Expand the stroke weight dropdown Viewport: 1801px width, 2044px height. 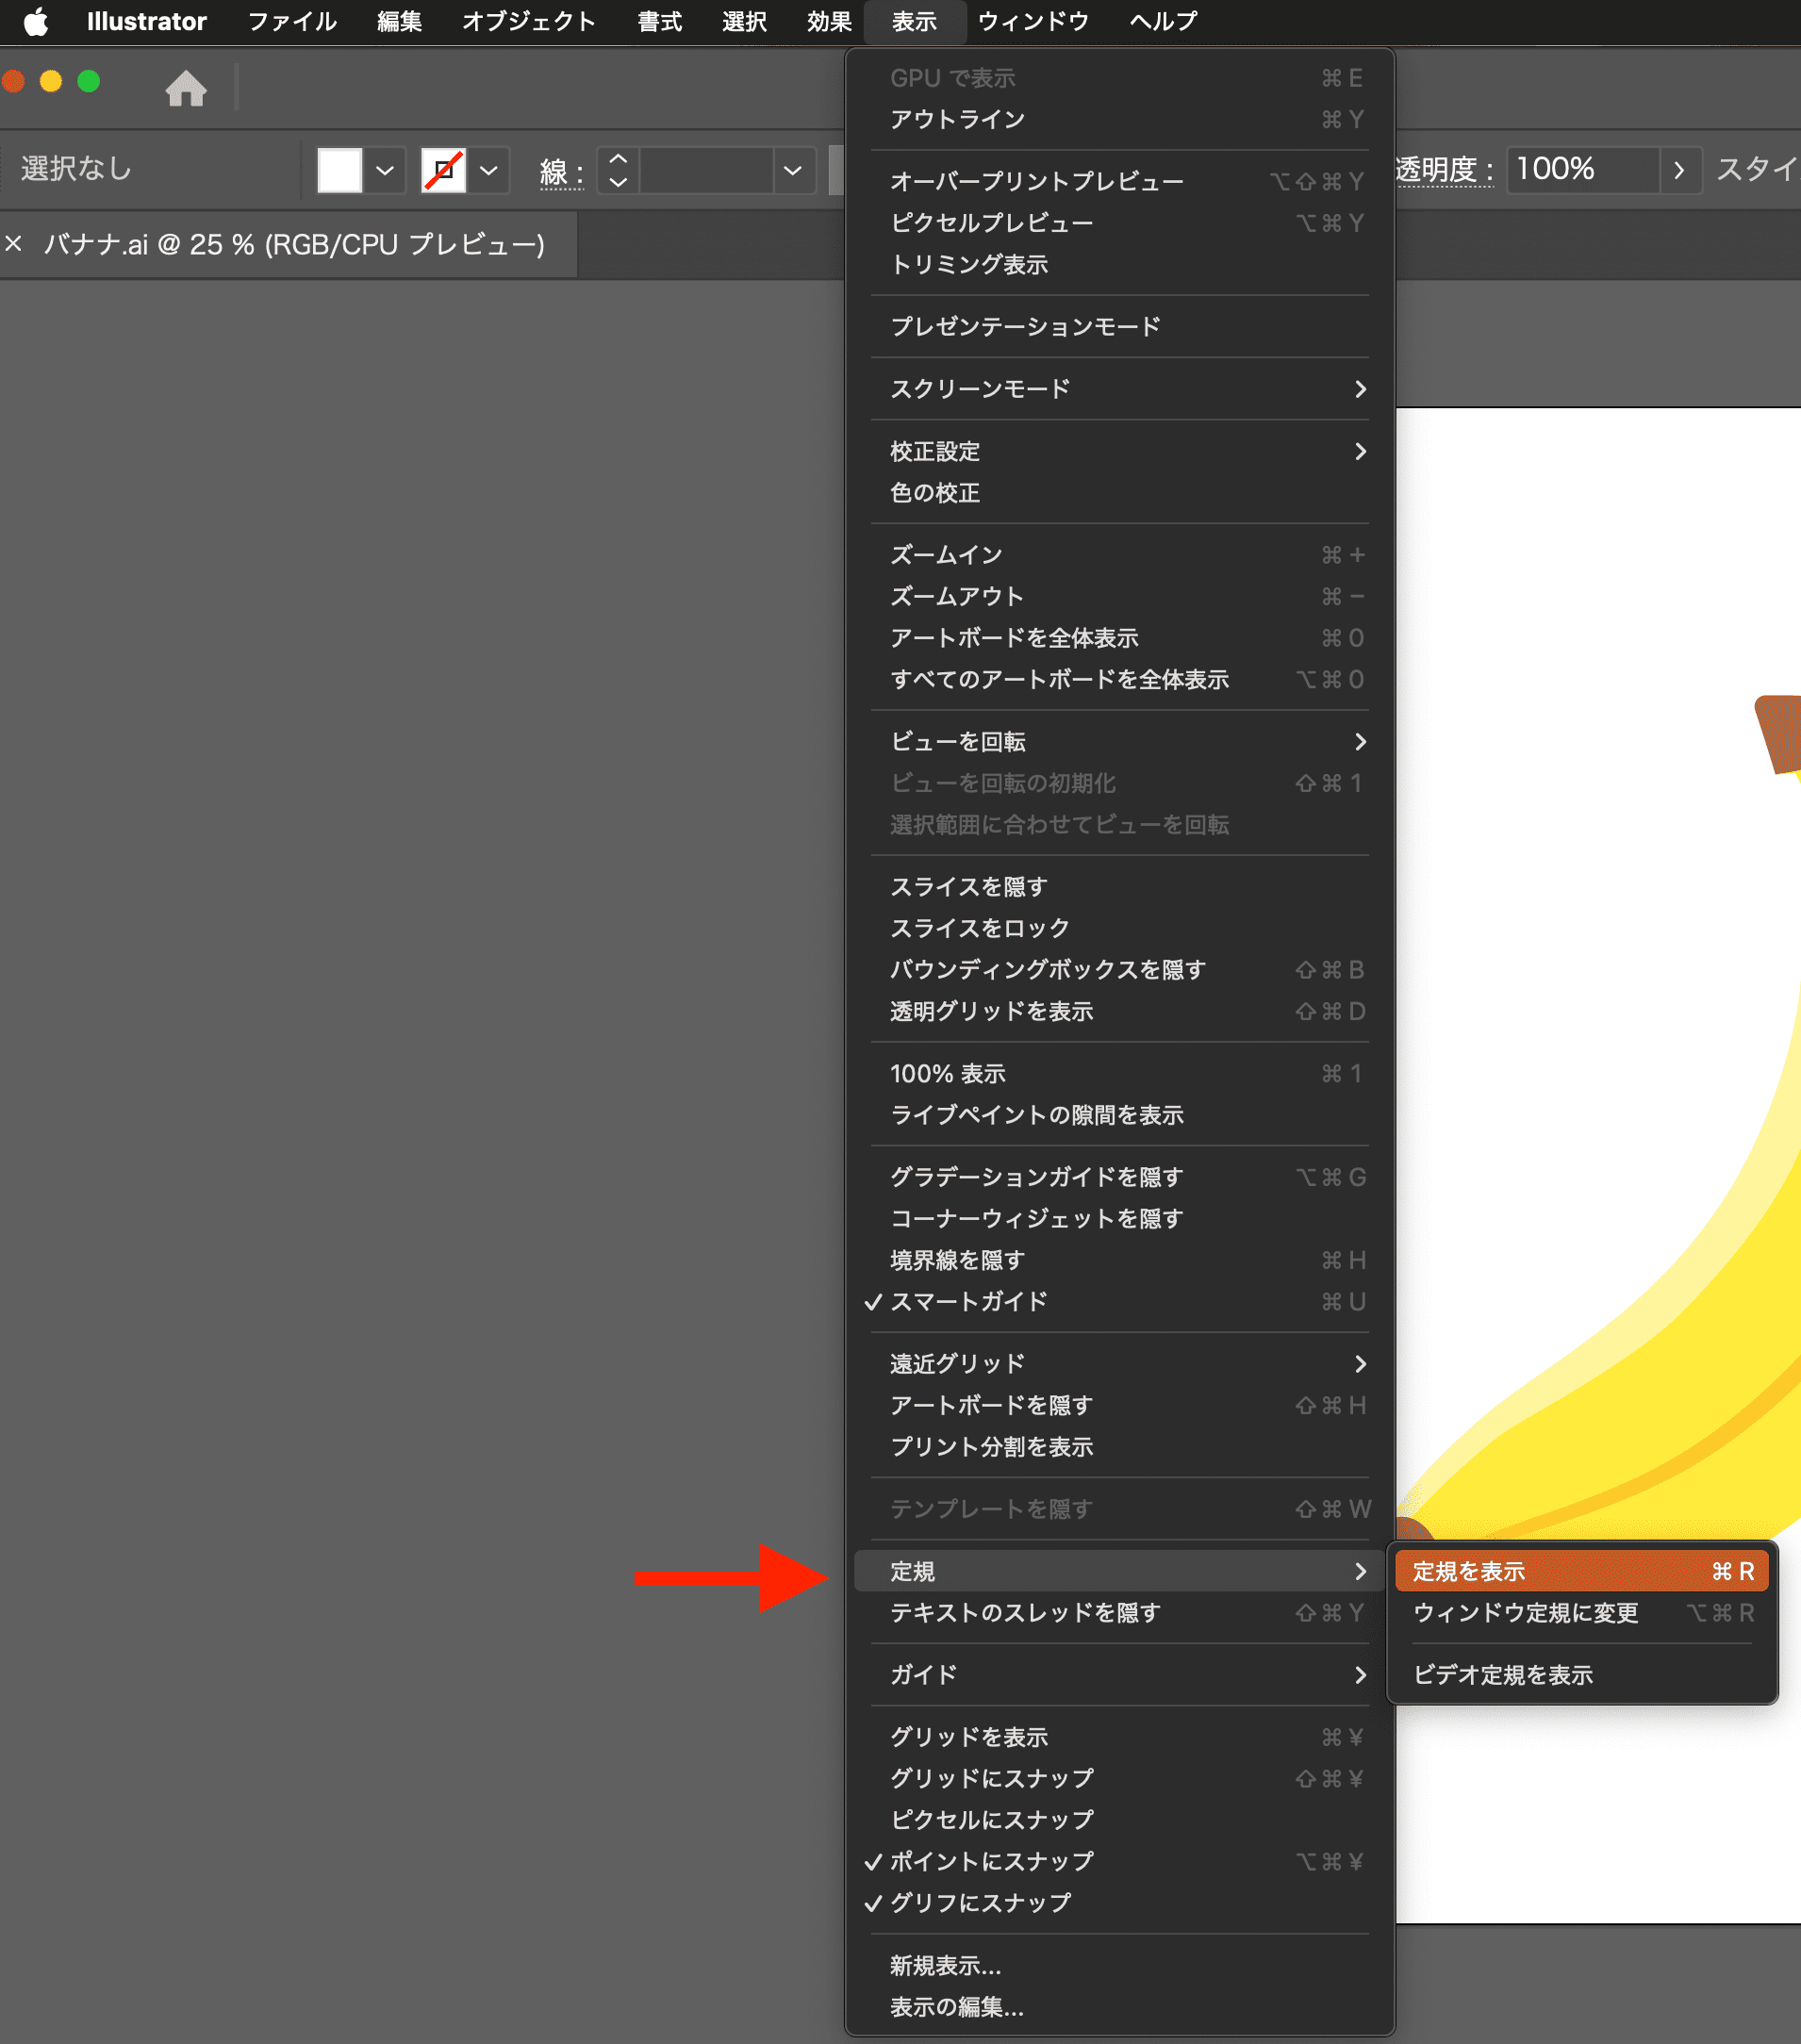[792, 170]
